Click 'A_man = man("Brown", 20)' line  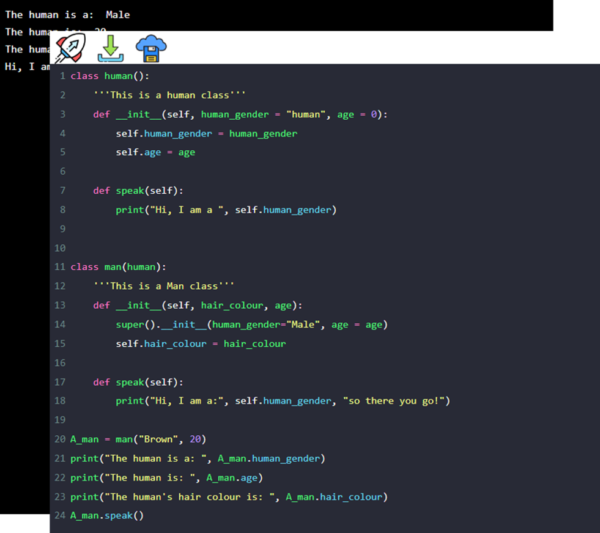138,439
